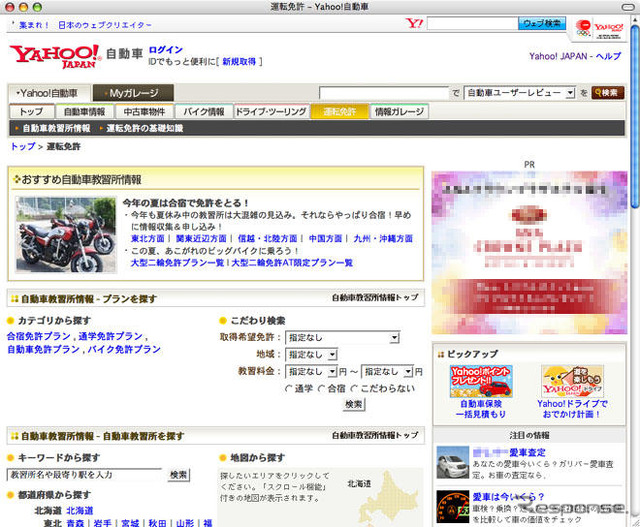Screen dimensions: 640x527
Task: Click the vertical scrollbar thumb
Action: [x=634, y=115]
